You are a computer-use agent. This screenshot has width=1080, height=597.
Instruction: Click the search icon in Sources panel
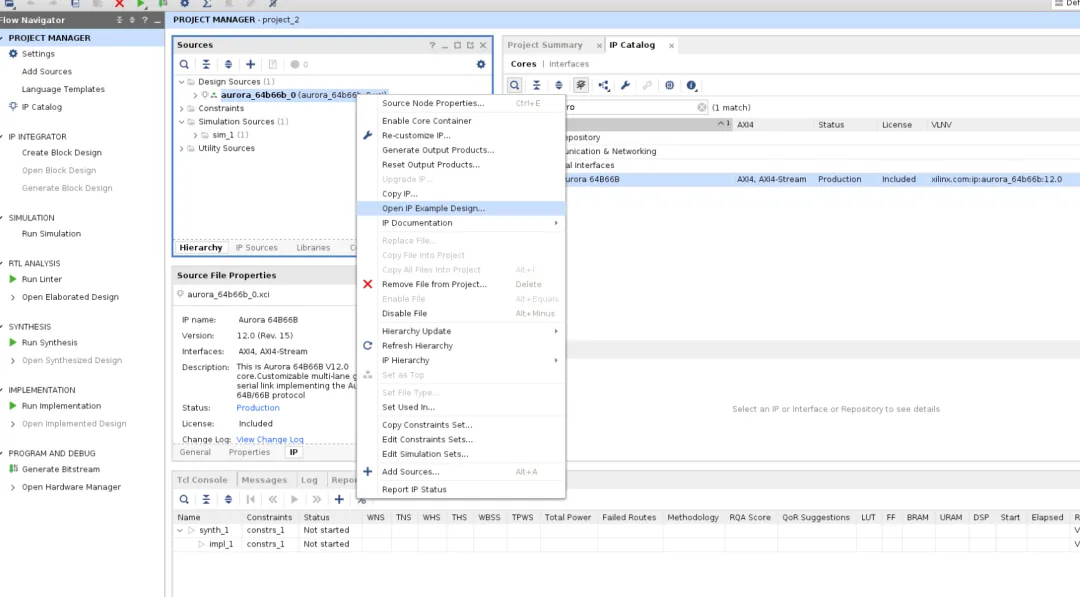(184, 64)
